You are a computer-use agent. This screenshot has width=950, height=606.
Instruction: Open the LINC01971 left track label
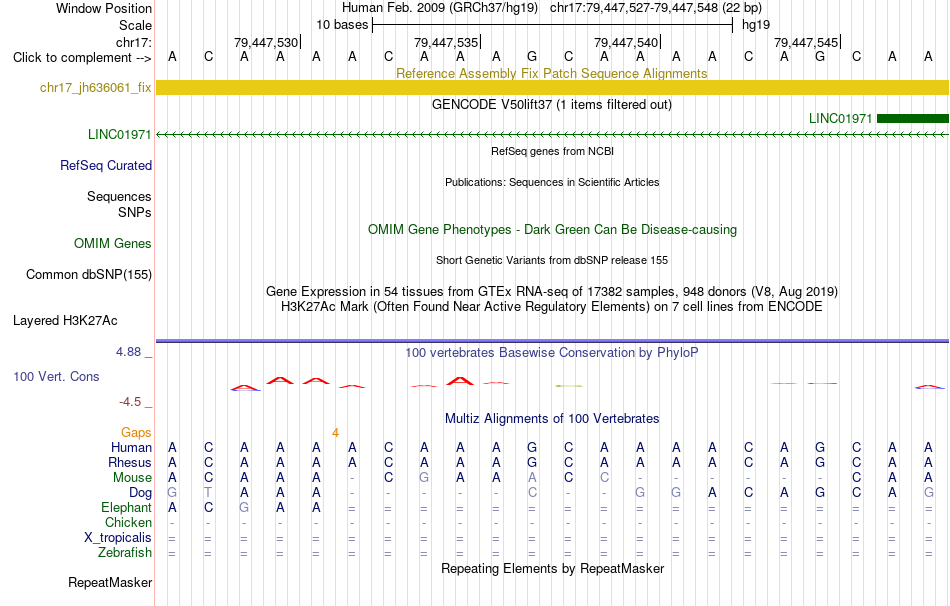pos(119,134)
